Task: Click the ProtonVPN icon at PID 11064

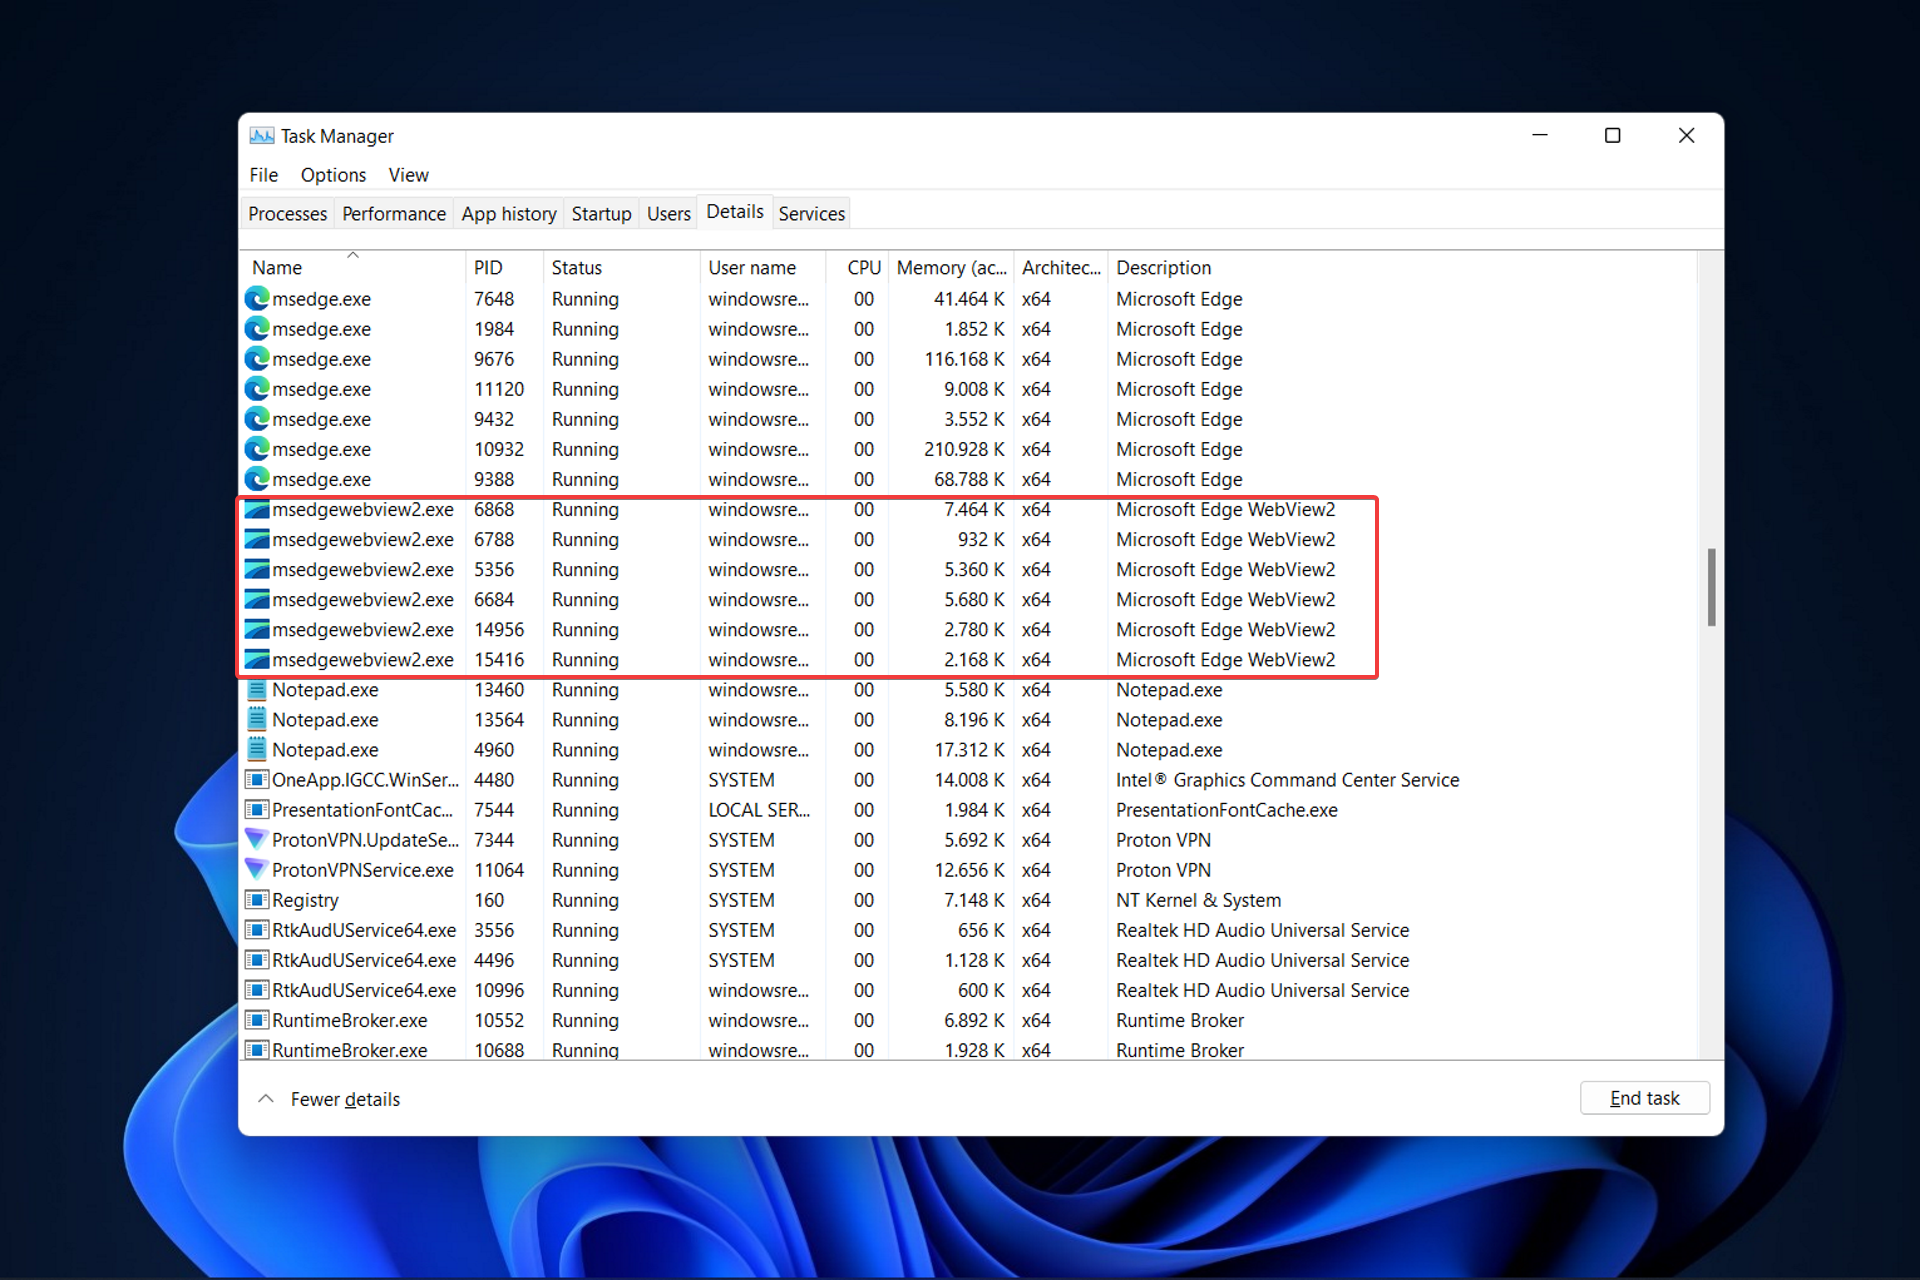Action: click(x=261, y=870)
